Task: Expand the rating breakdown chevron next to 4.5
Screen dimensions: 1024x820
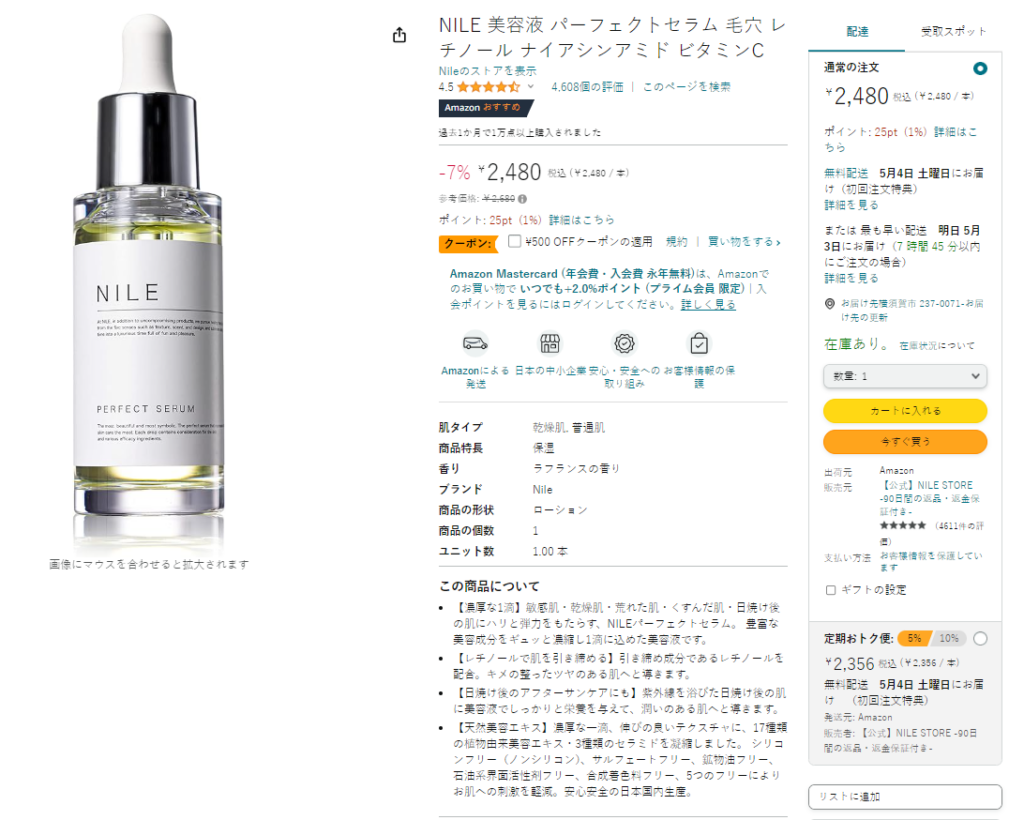Action: (531, 86)
